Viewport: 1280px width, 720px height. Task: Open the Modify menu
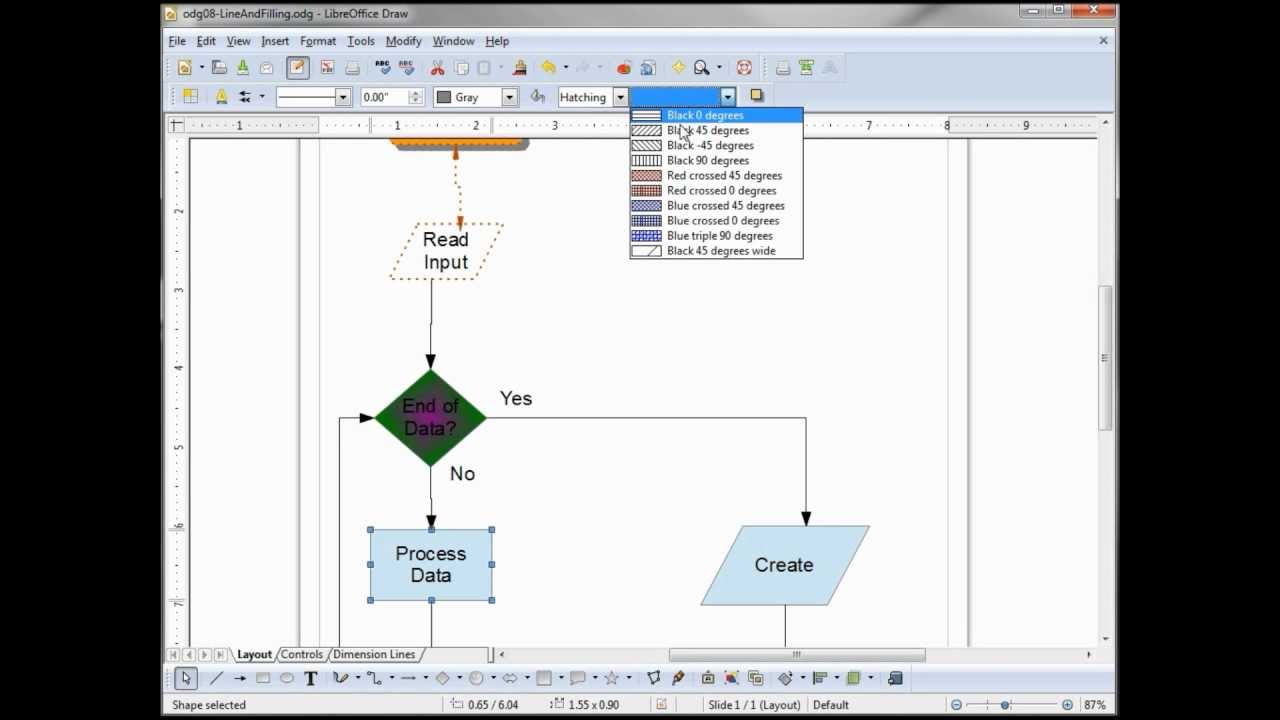403,41
